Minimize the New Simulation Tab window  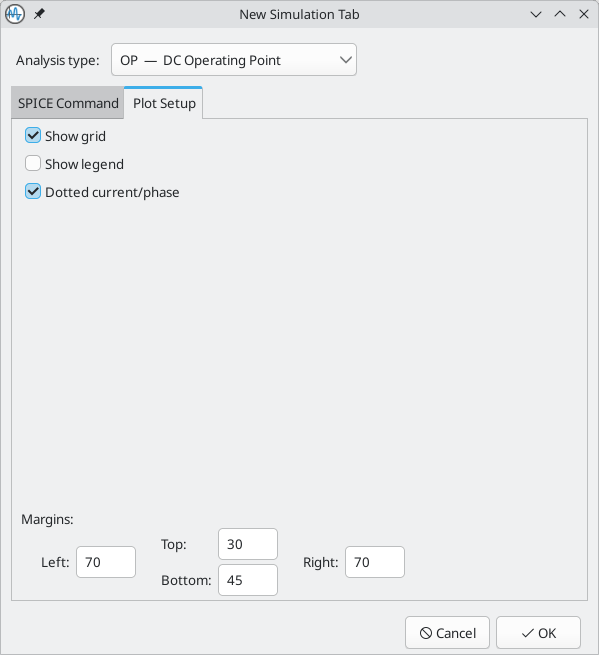click(x=536, y=14)
